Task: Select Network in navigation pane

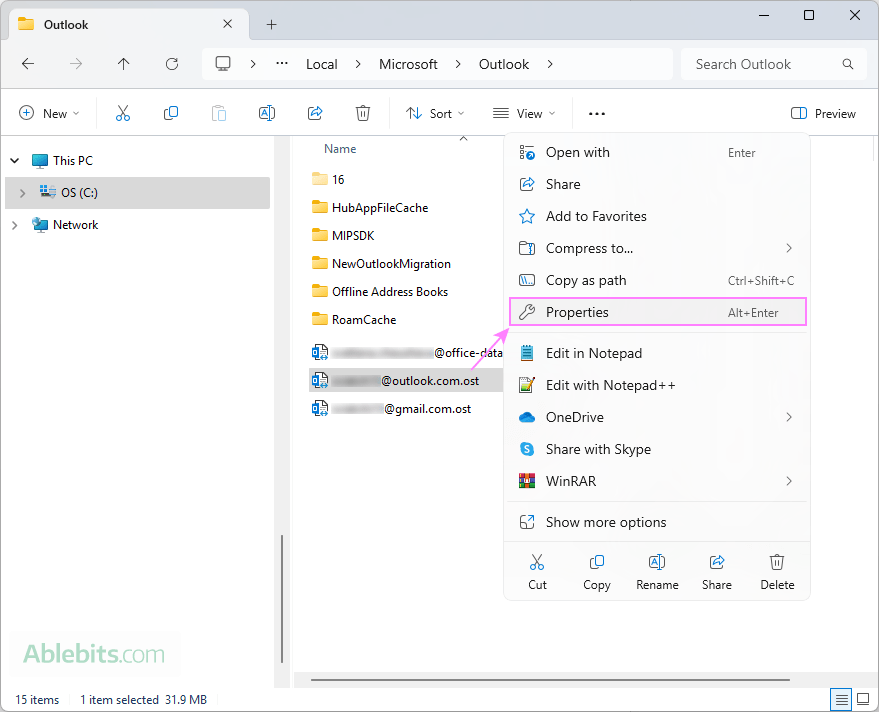Action: [x=65, y=225]
